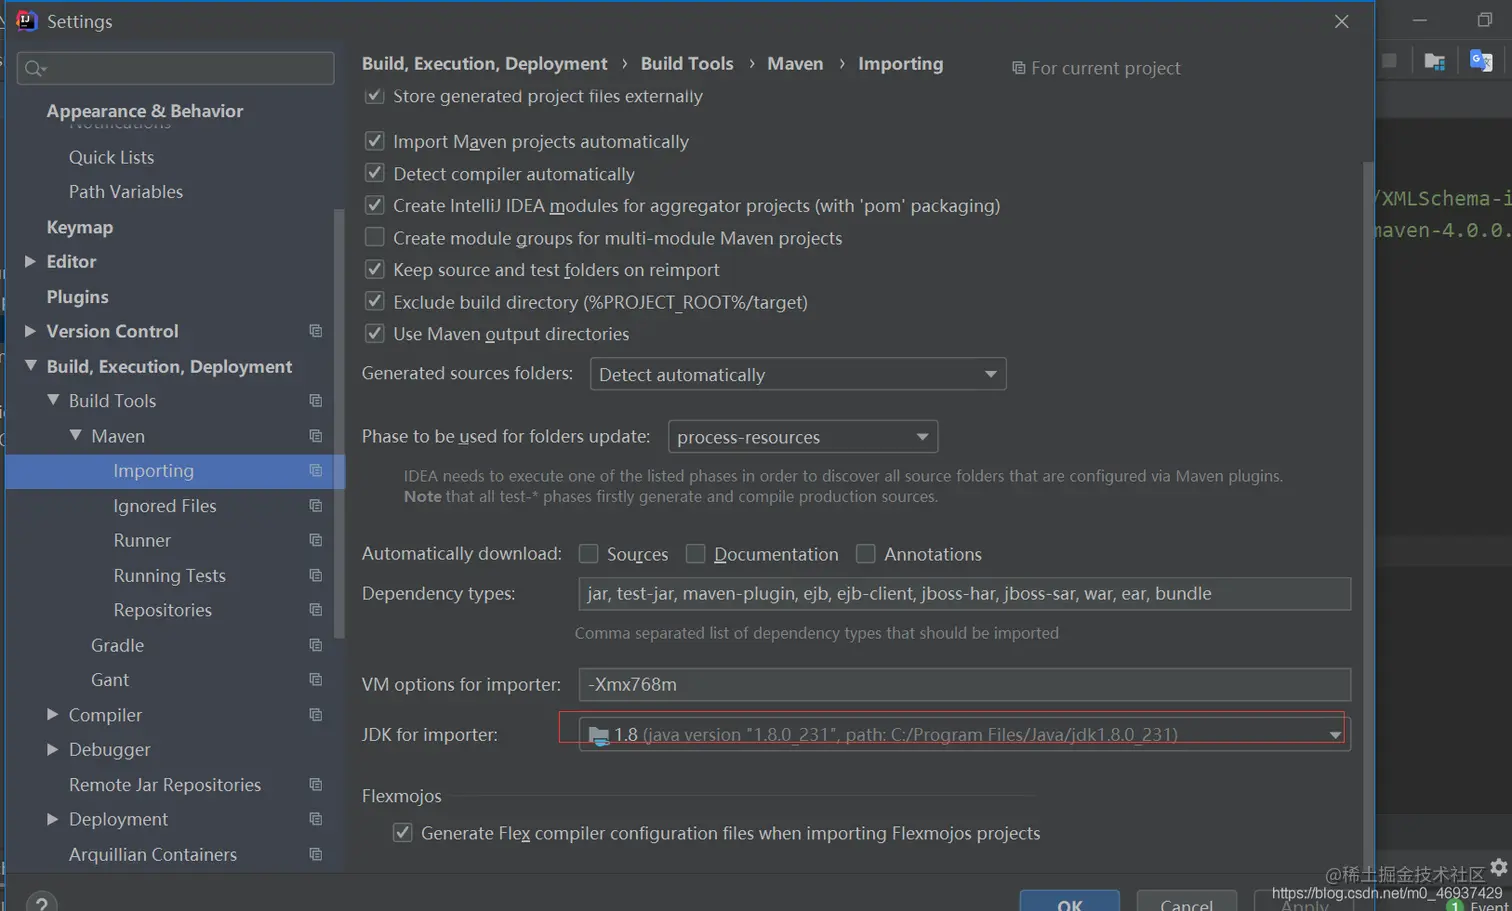Open Quick Lists settings page
Screen dimensions: 1512x911
click(111, 157)
